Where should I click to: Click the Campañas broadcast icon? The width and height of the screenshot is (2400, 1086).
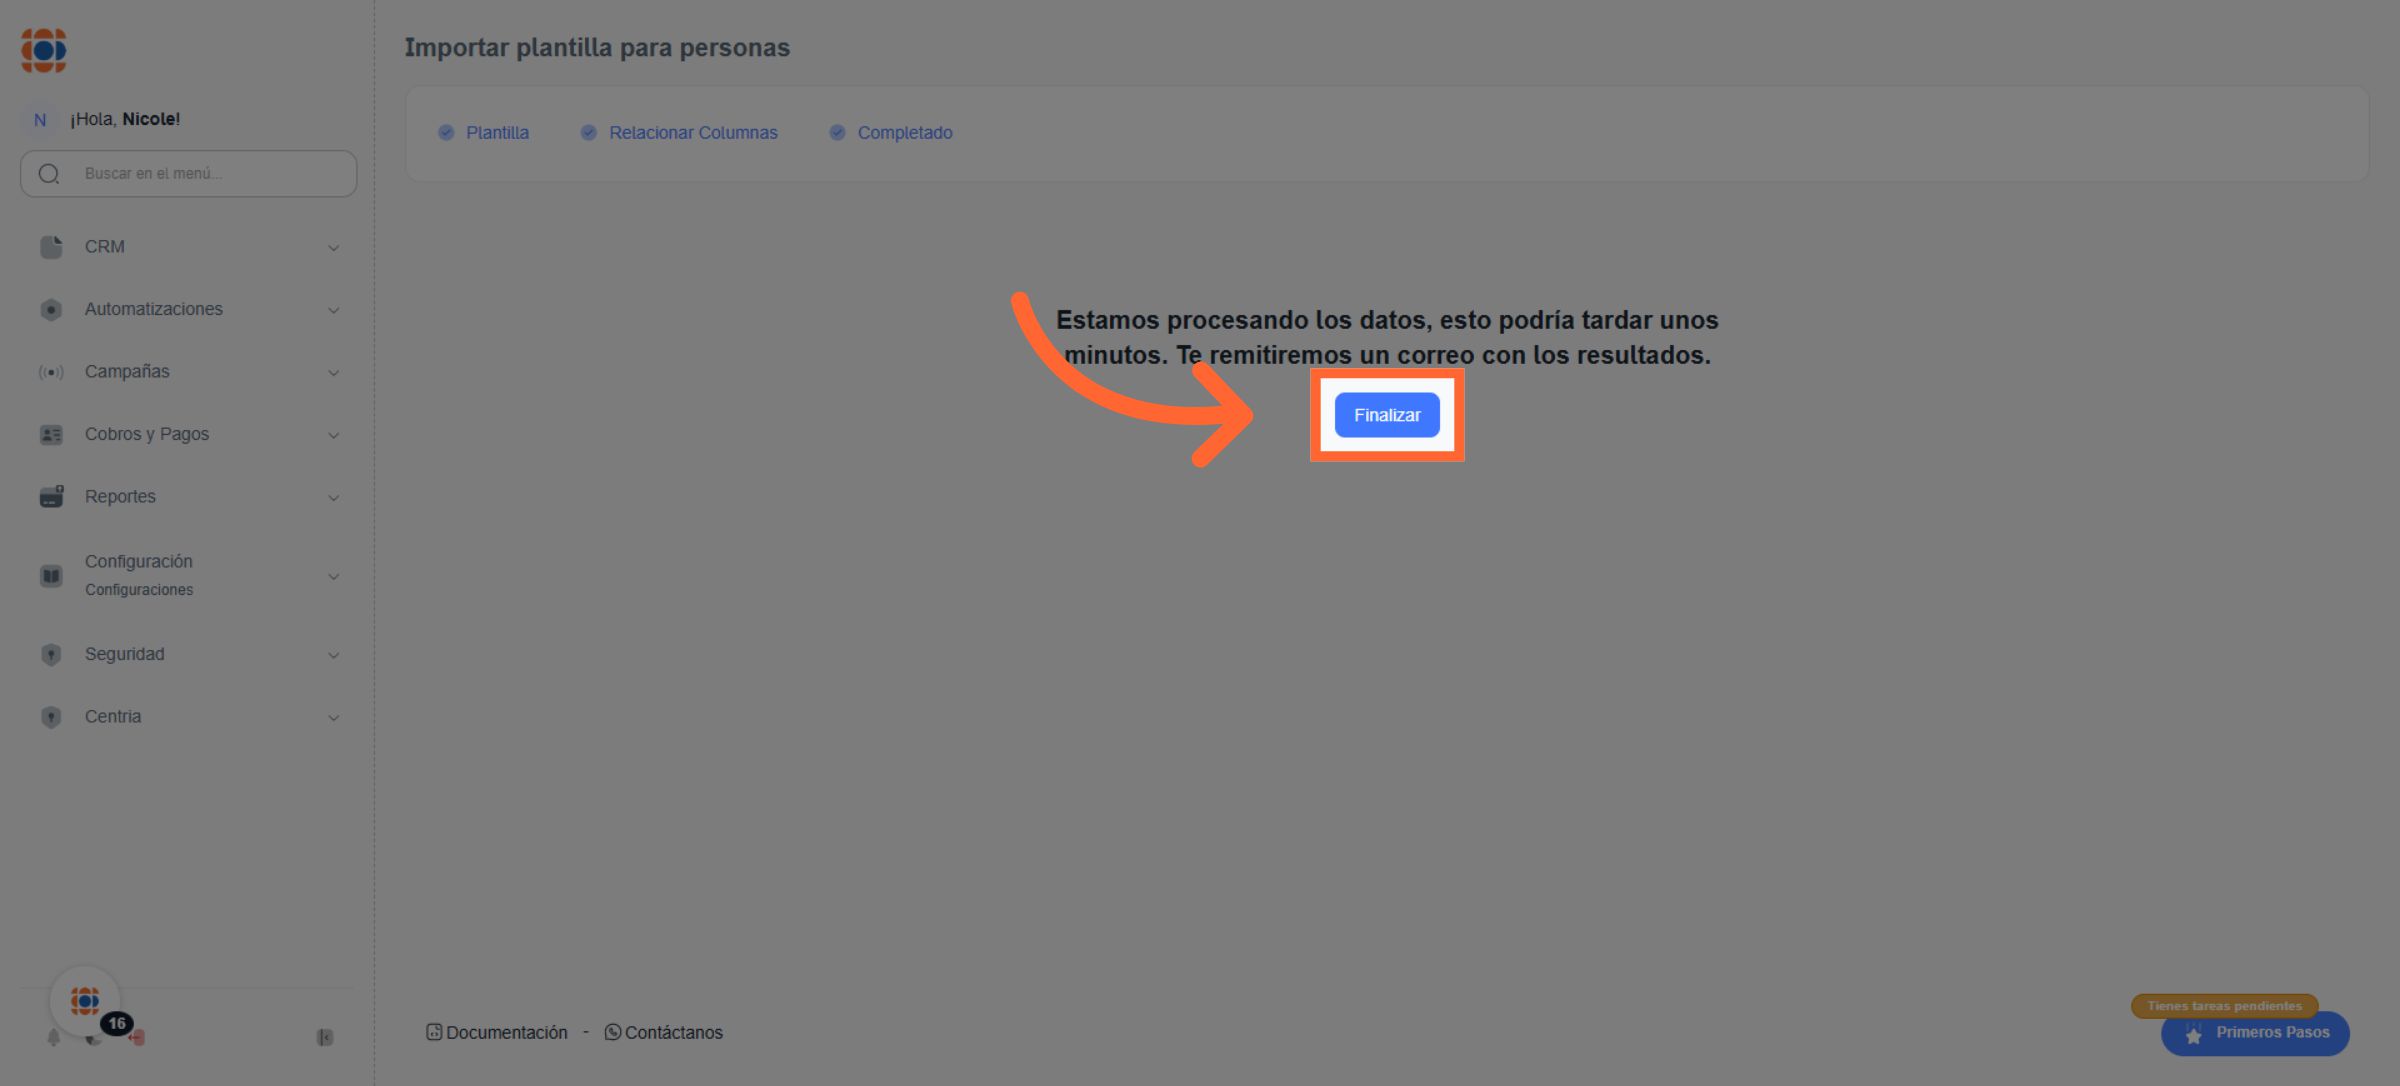(x=51, y=372)
